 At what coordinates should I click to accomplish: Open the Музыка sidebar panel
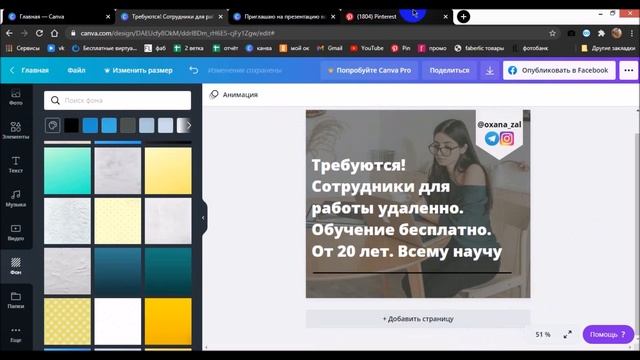coord(16,198)
